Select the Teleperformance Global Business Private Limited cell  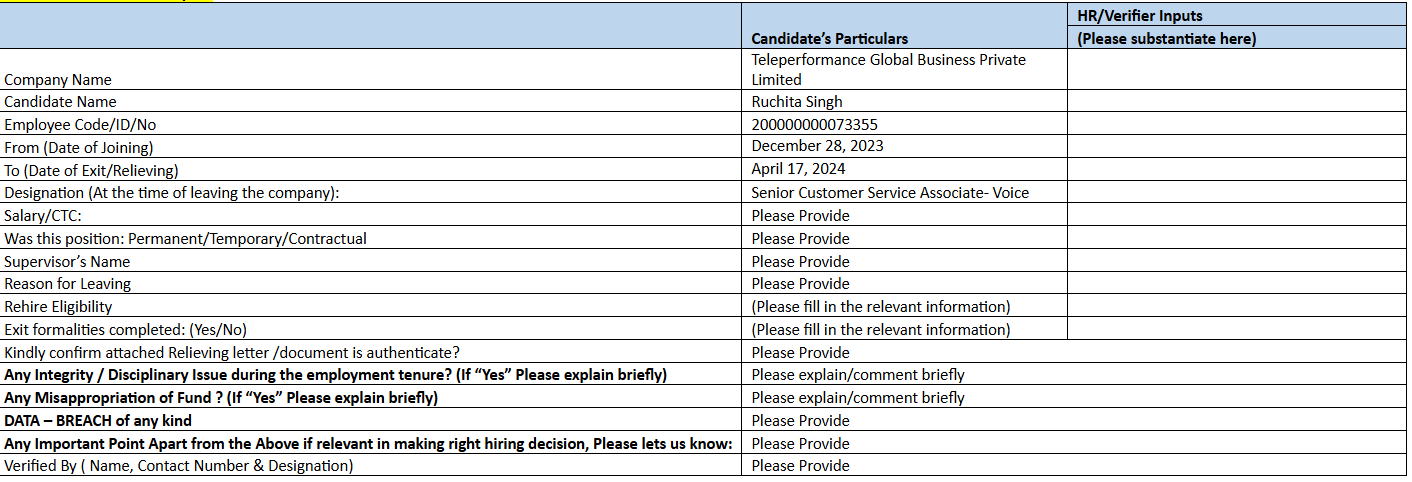(x=888, y=69)
